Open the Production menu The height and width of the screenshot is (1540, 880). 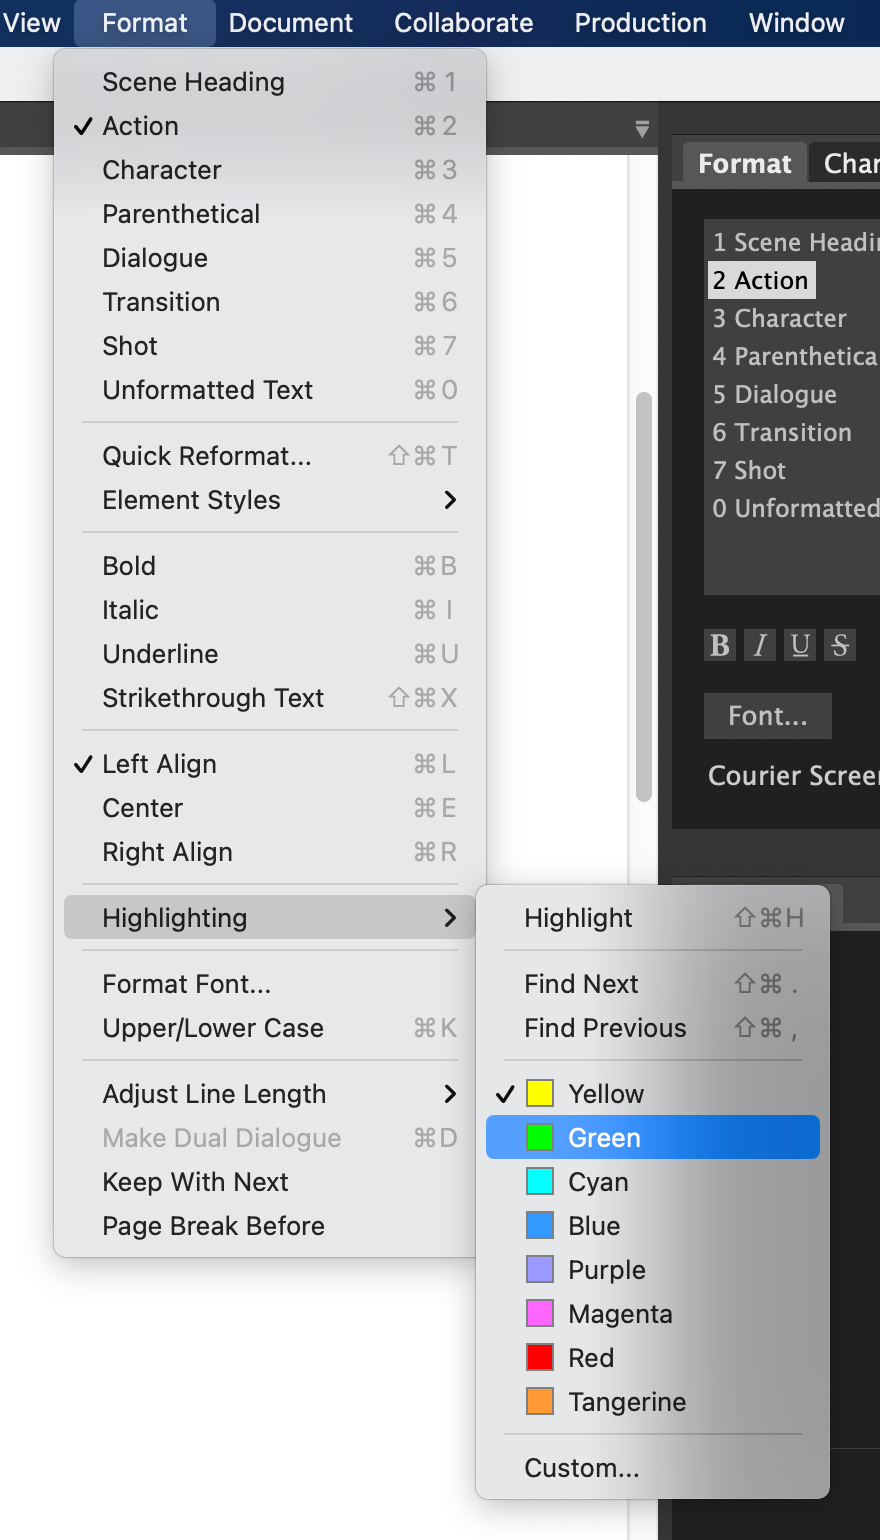click(640, 22)
